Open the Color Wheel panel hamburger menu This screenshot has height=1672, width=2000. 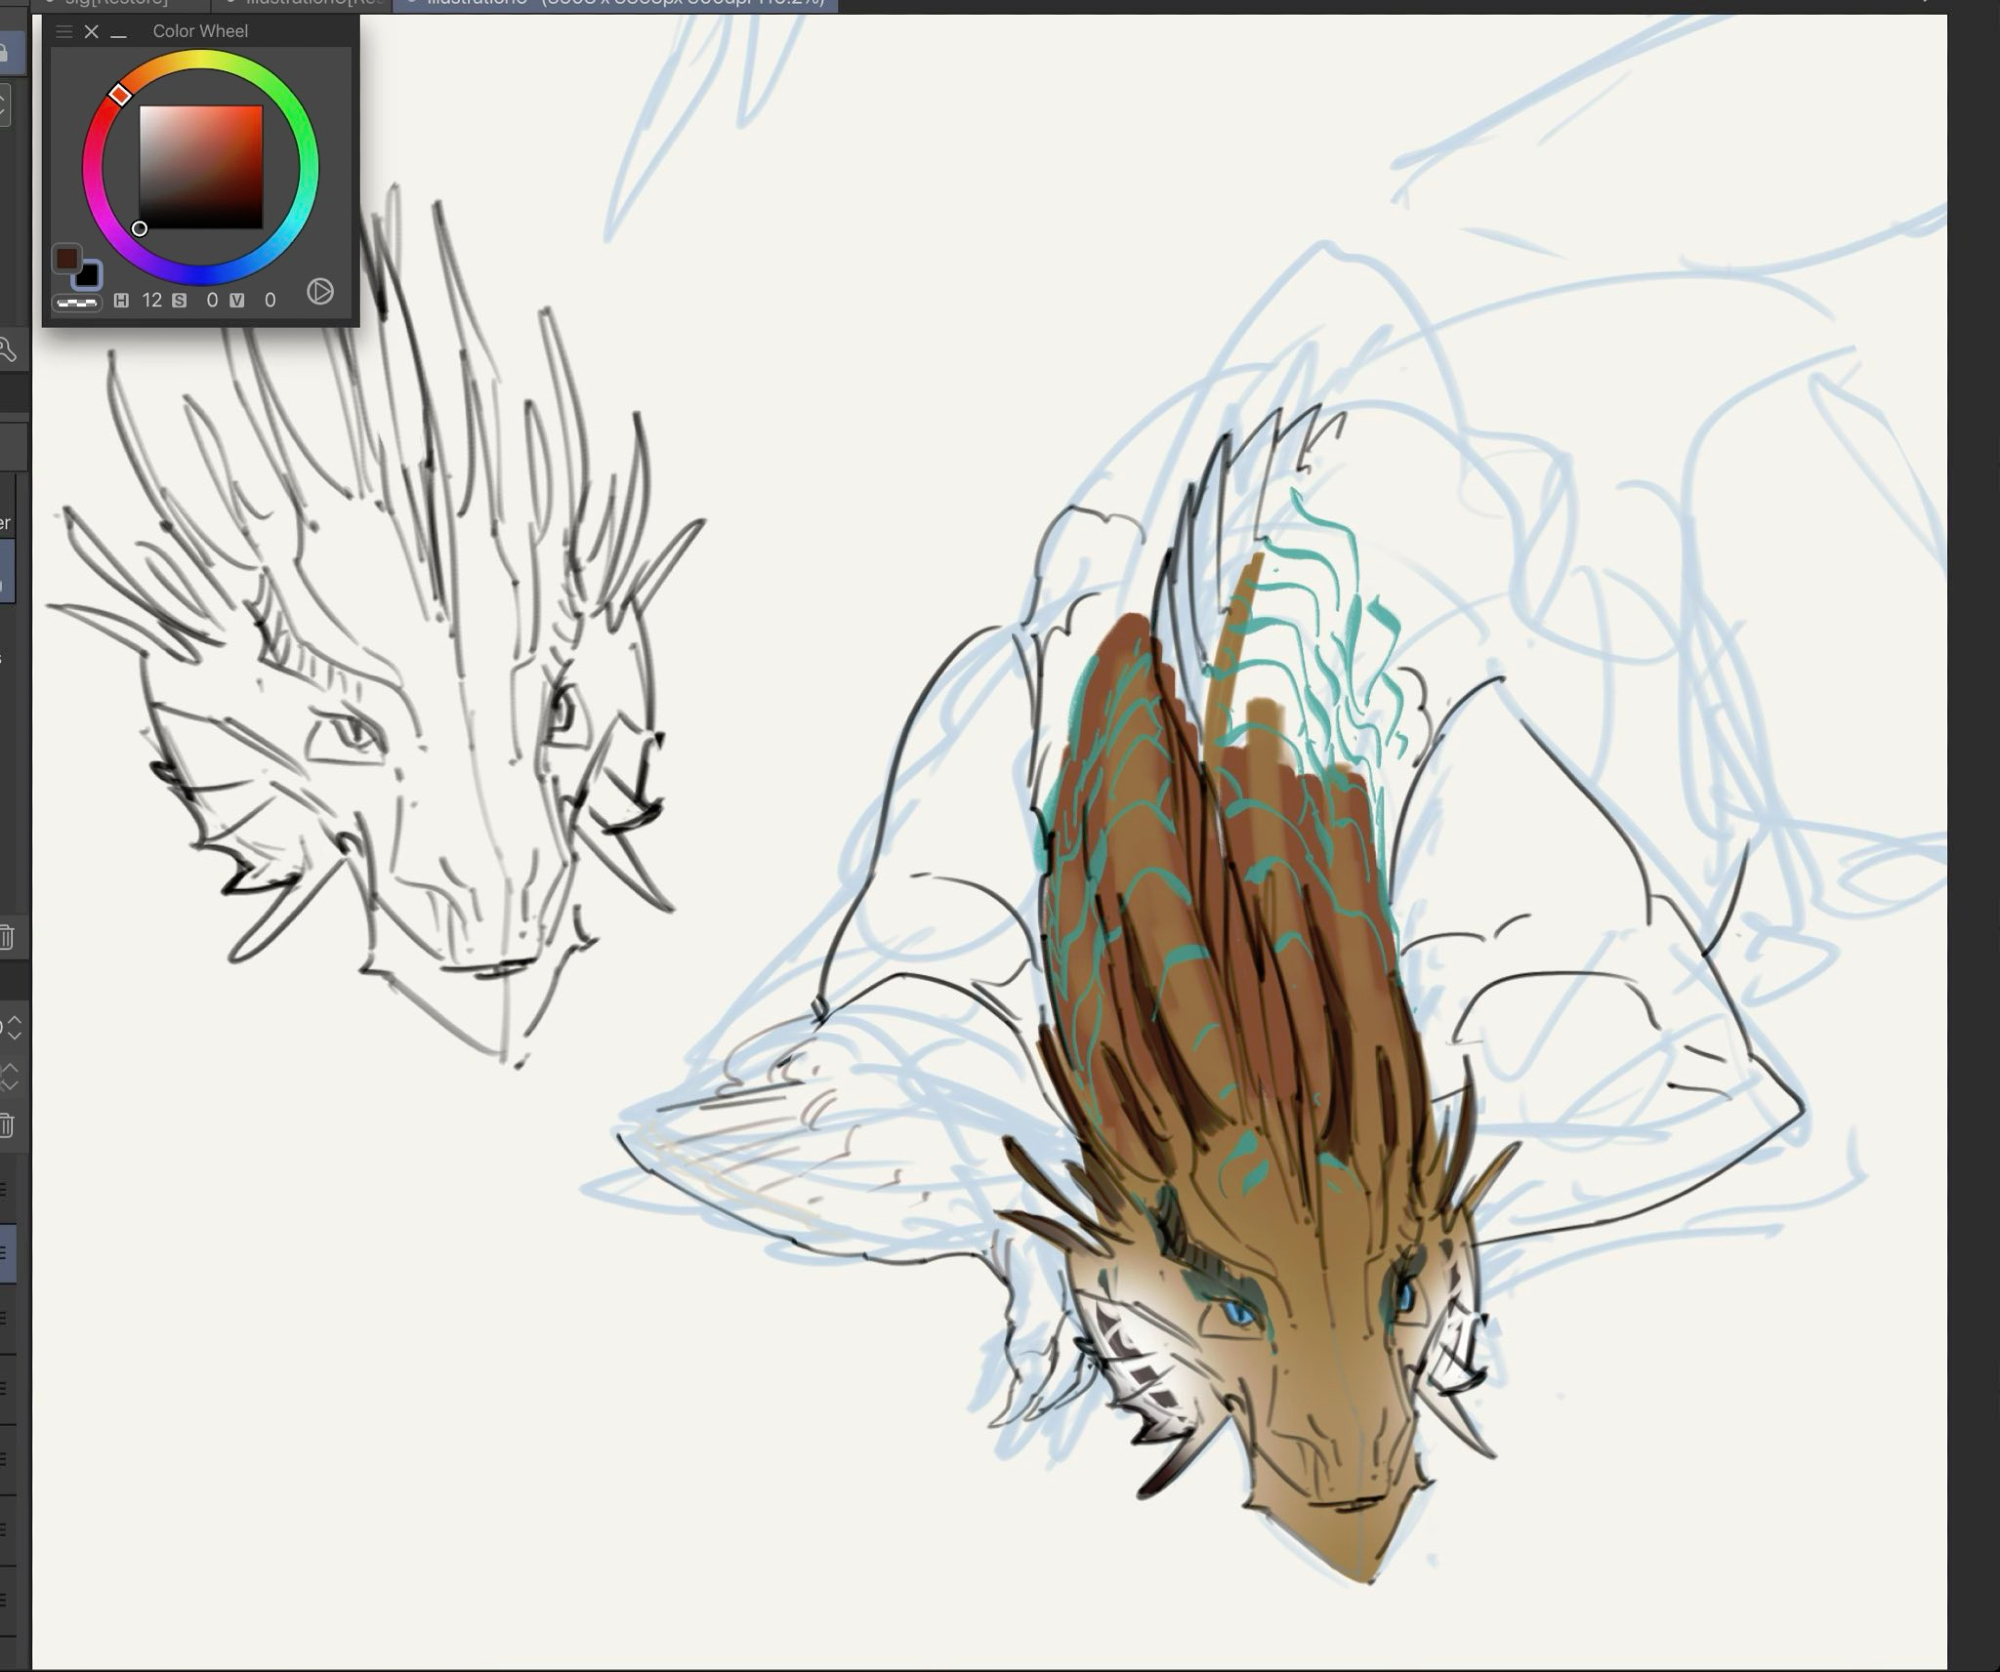click(64, 32)
